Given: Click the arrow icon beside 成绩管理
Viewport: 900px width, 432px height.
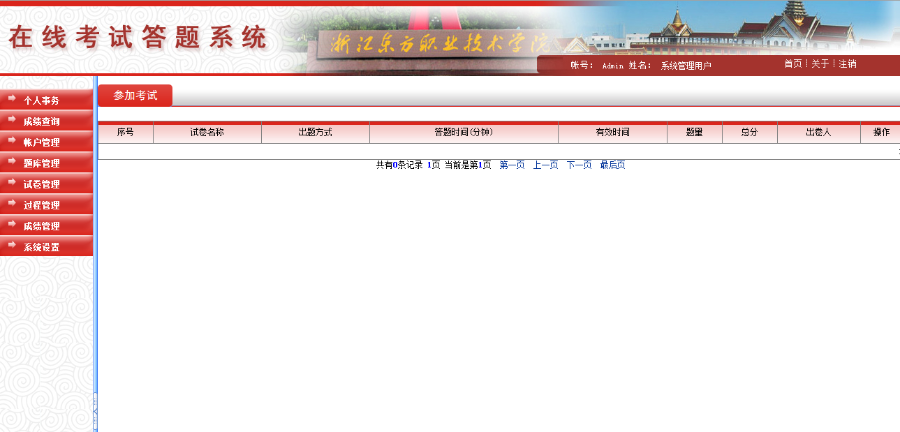Looking at the screenshot, I should pyautogui.click(x=11, y=225).
